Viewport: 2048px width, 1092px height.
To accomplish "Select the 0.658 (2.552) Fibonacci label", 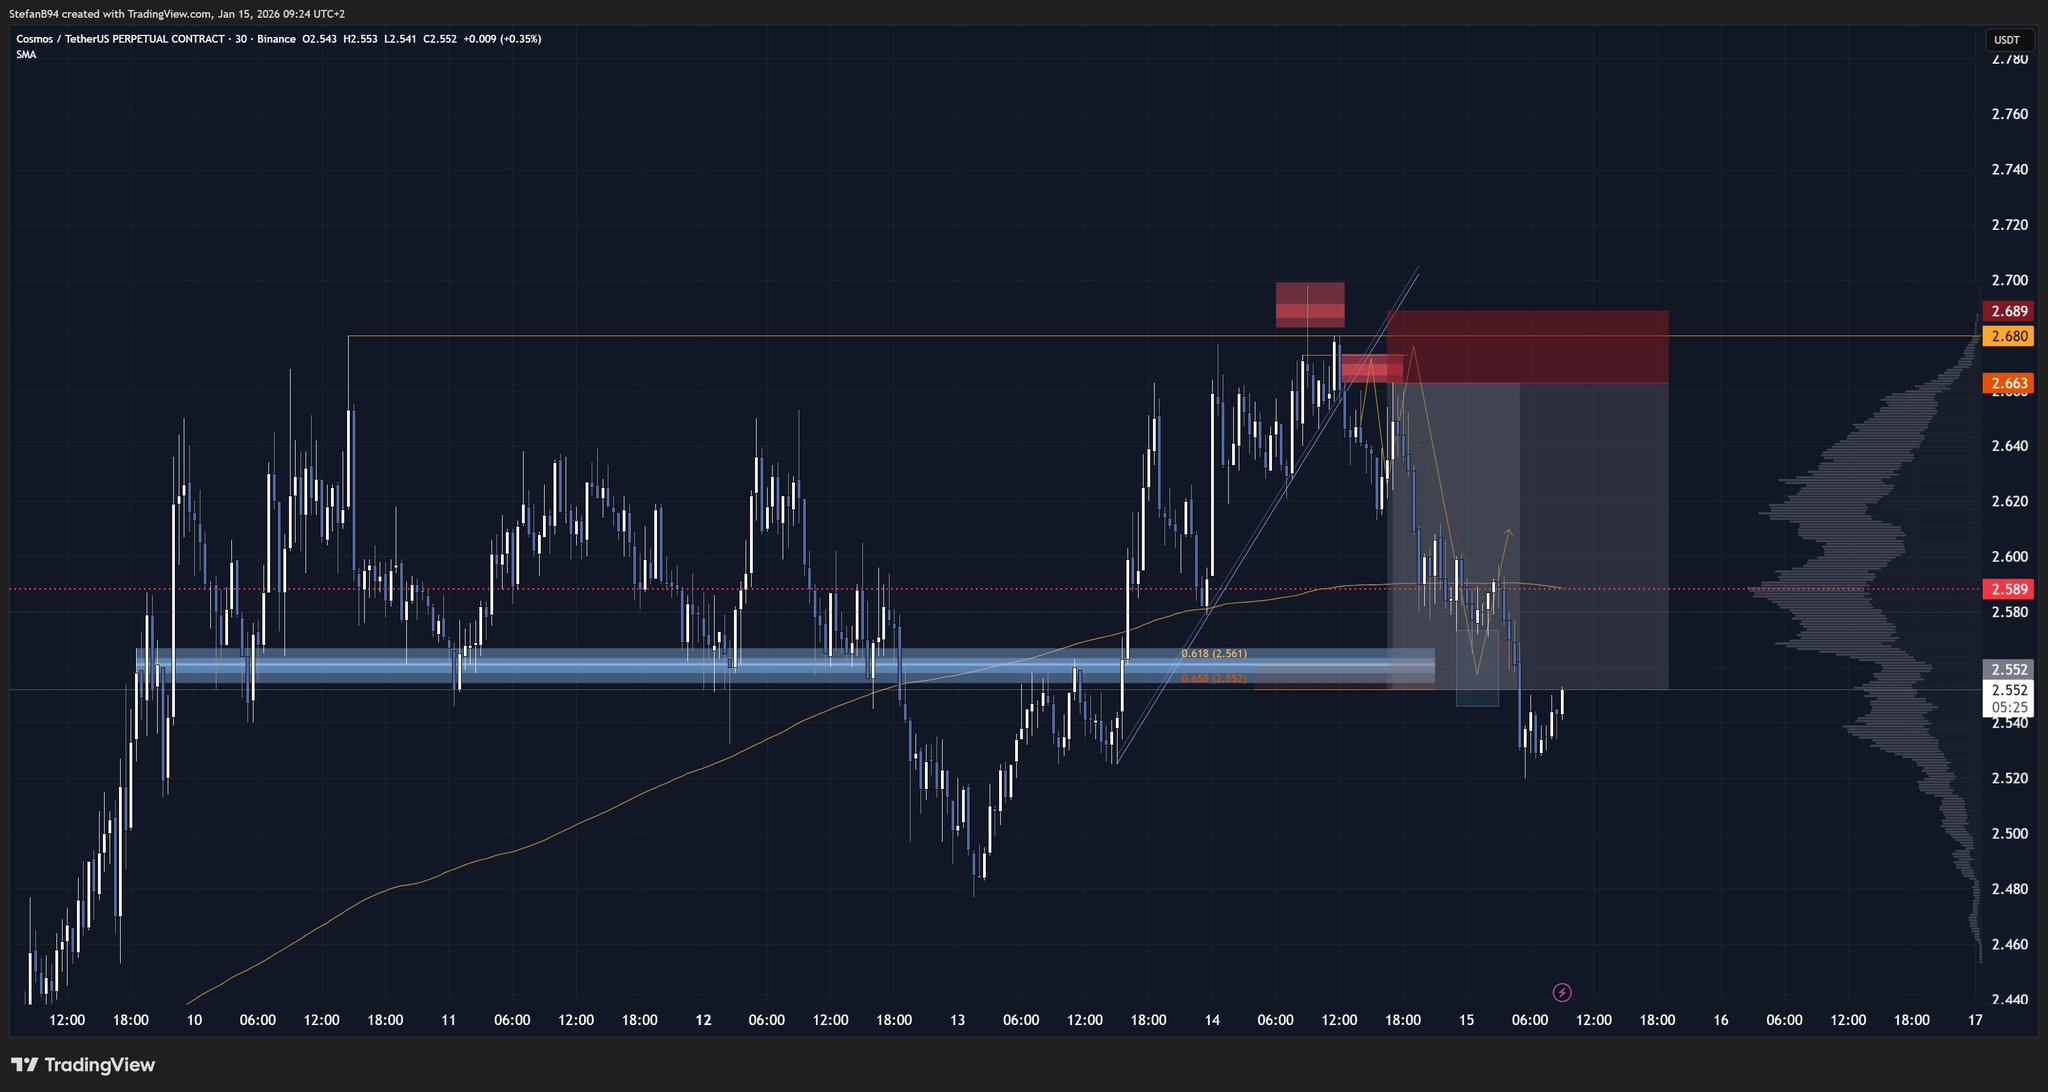I will coord(1213,678).
